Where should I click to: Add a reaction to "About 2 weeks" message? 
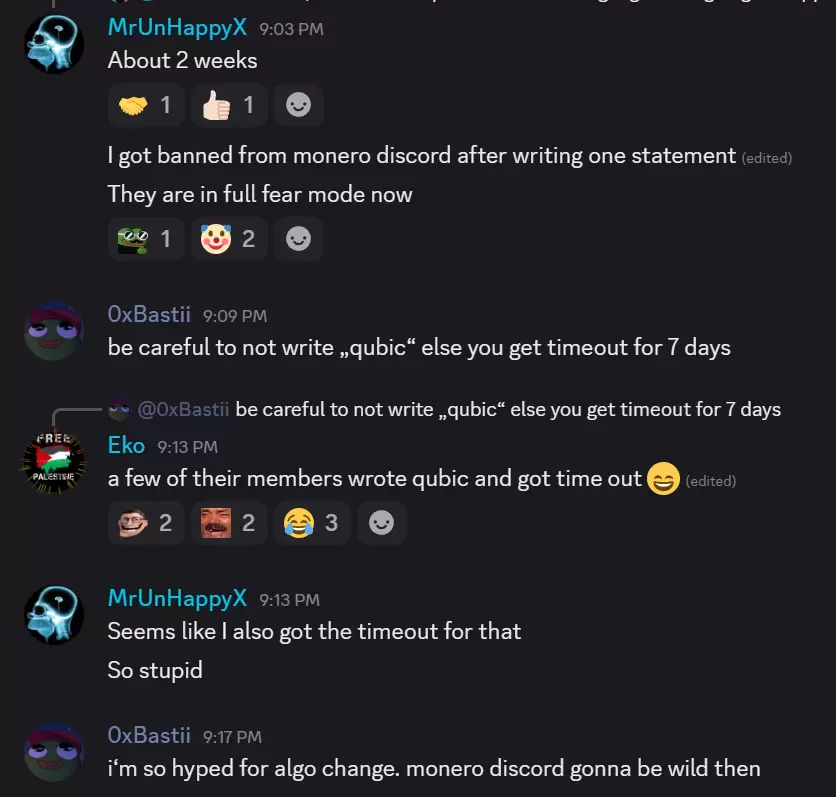(x=299, y=104)
